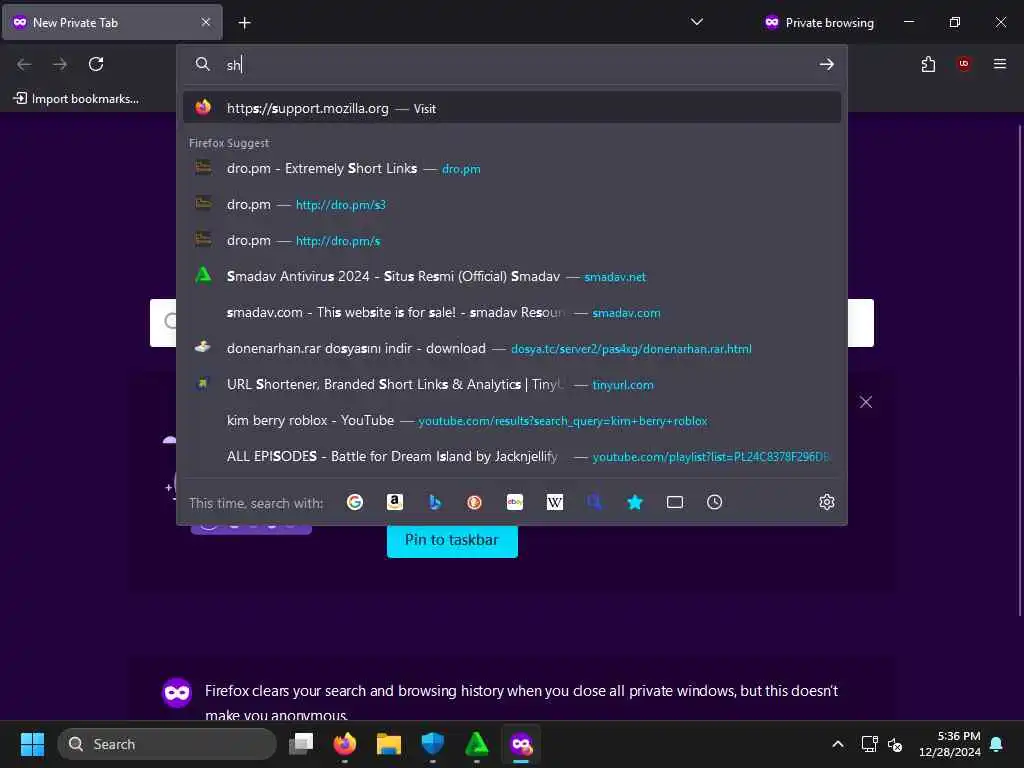
Task: Open Battle for Dream Island playlist suggestion
Action: [512, 456]
